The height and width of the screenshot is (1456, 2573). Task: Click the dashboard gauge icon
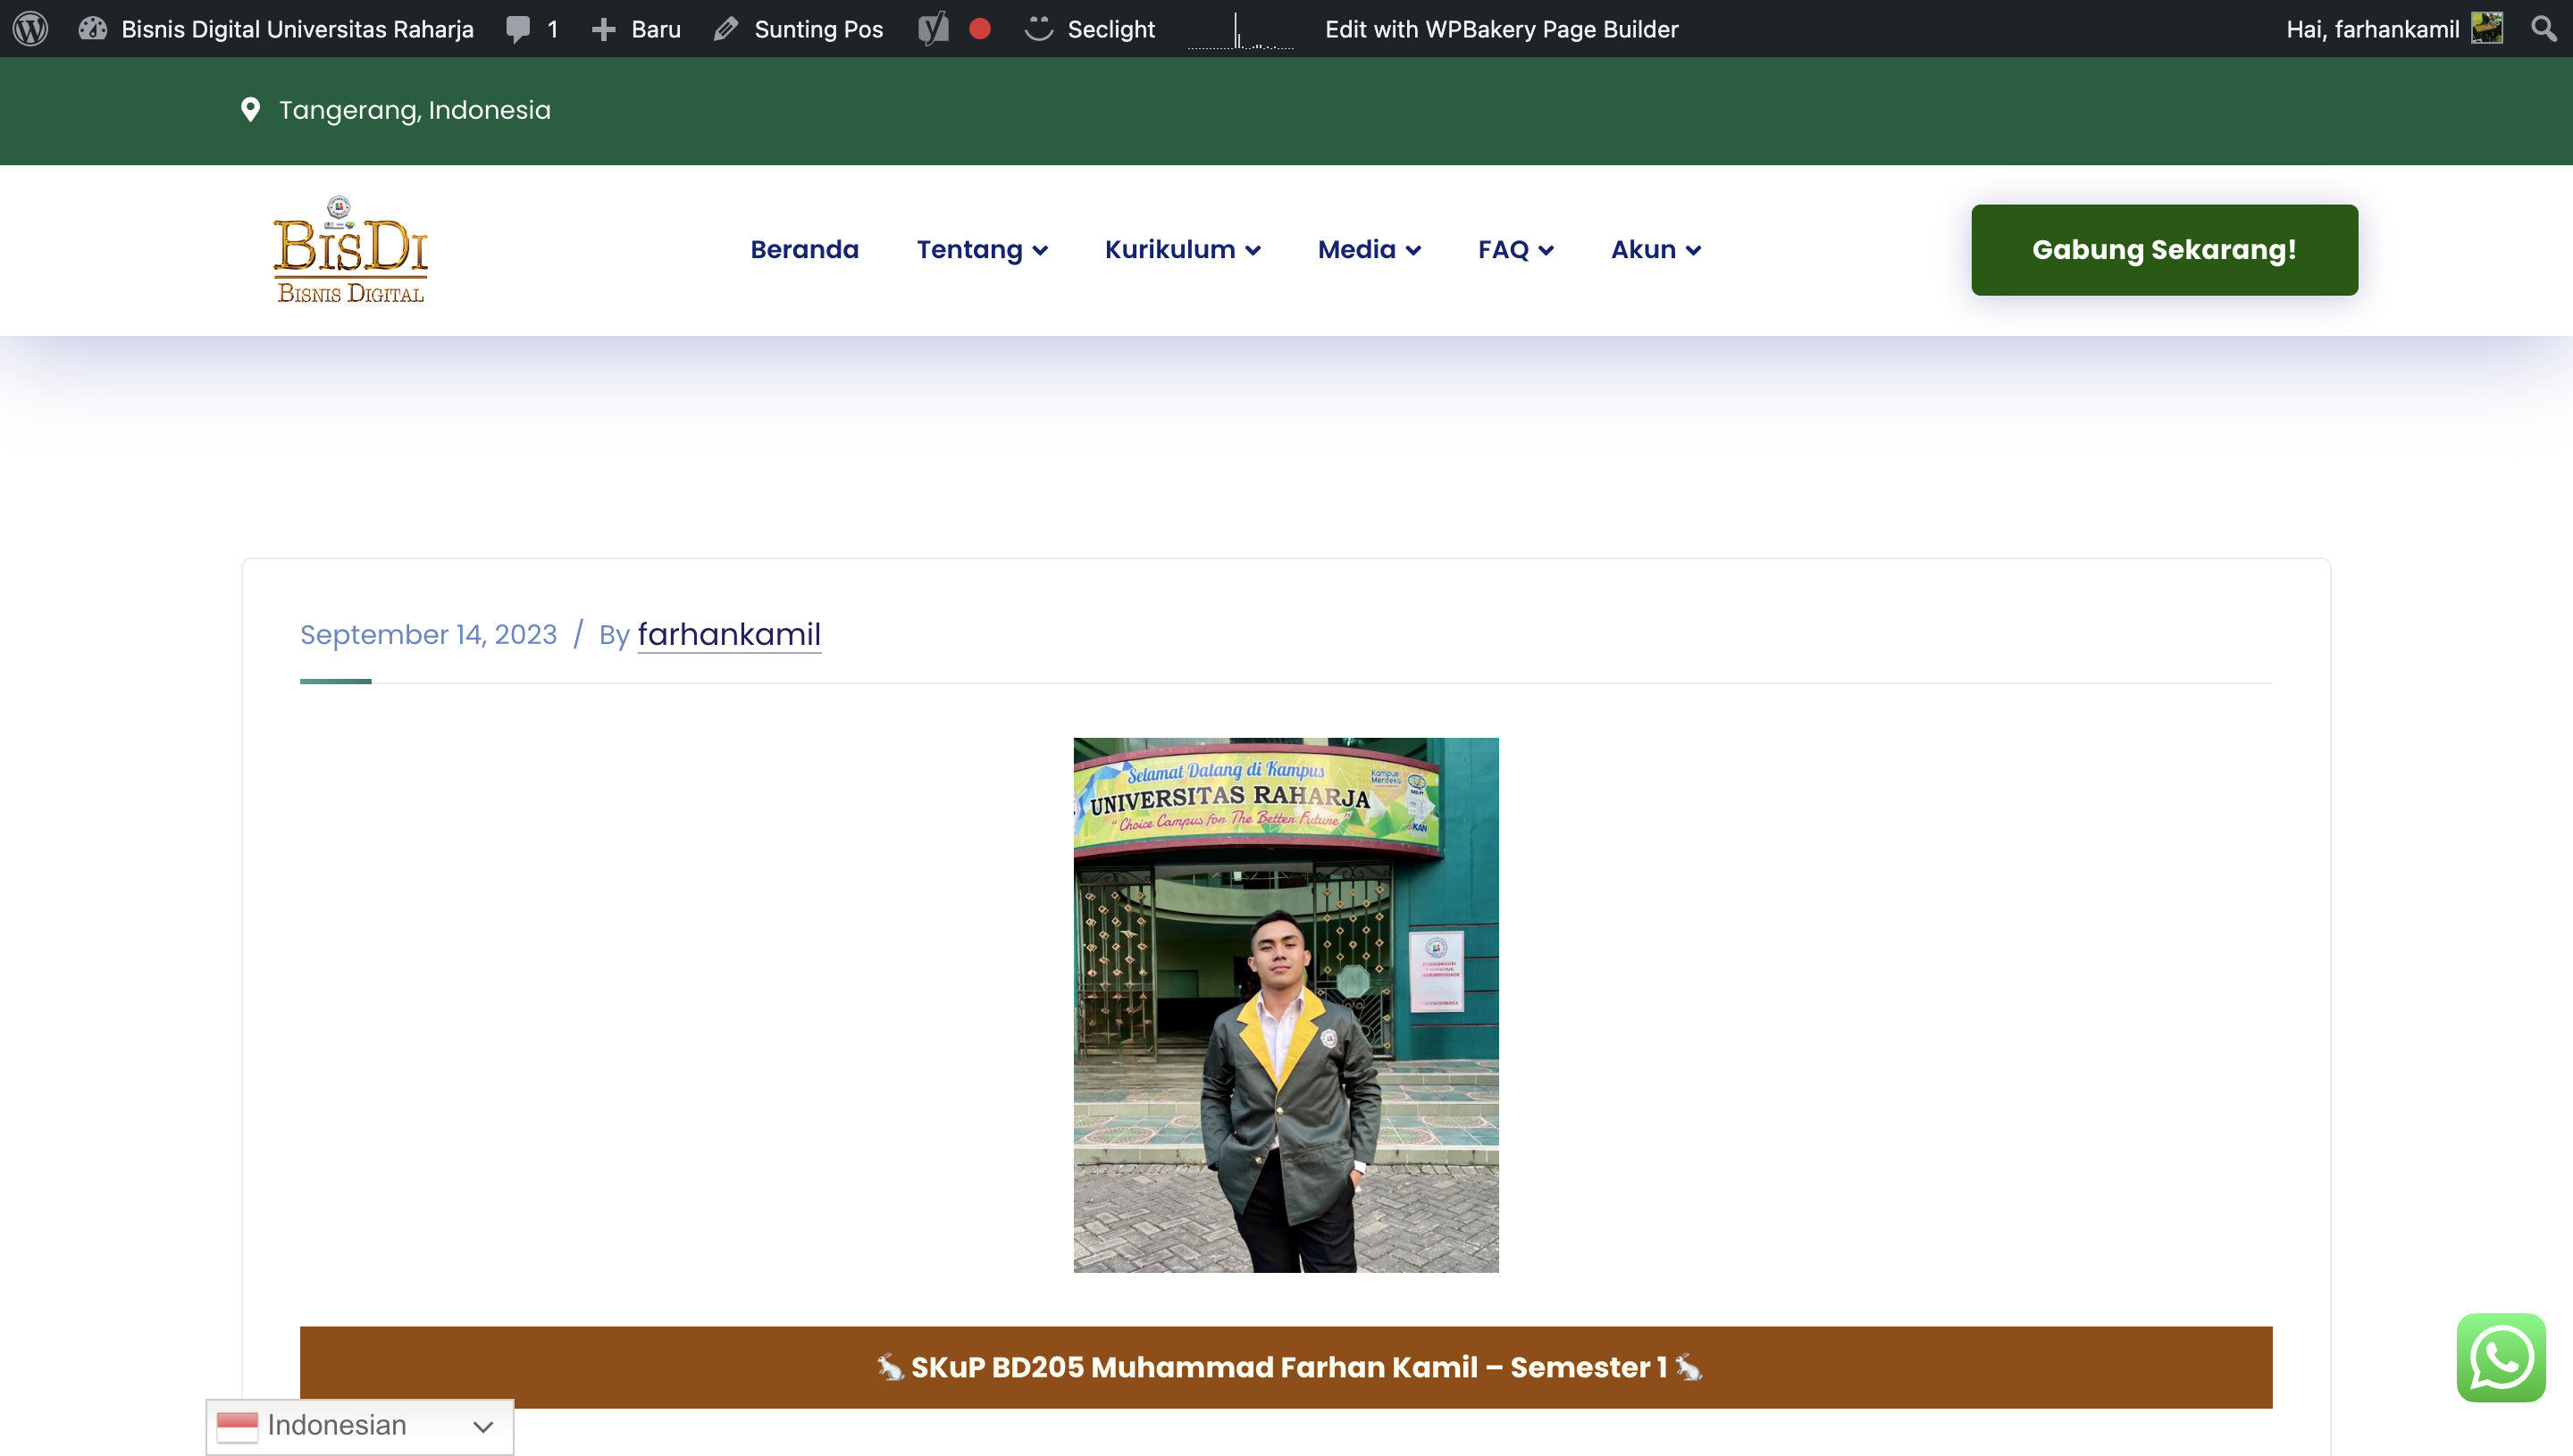pos(93,28)
